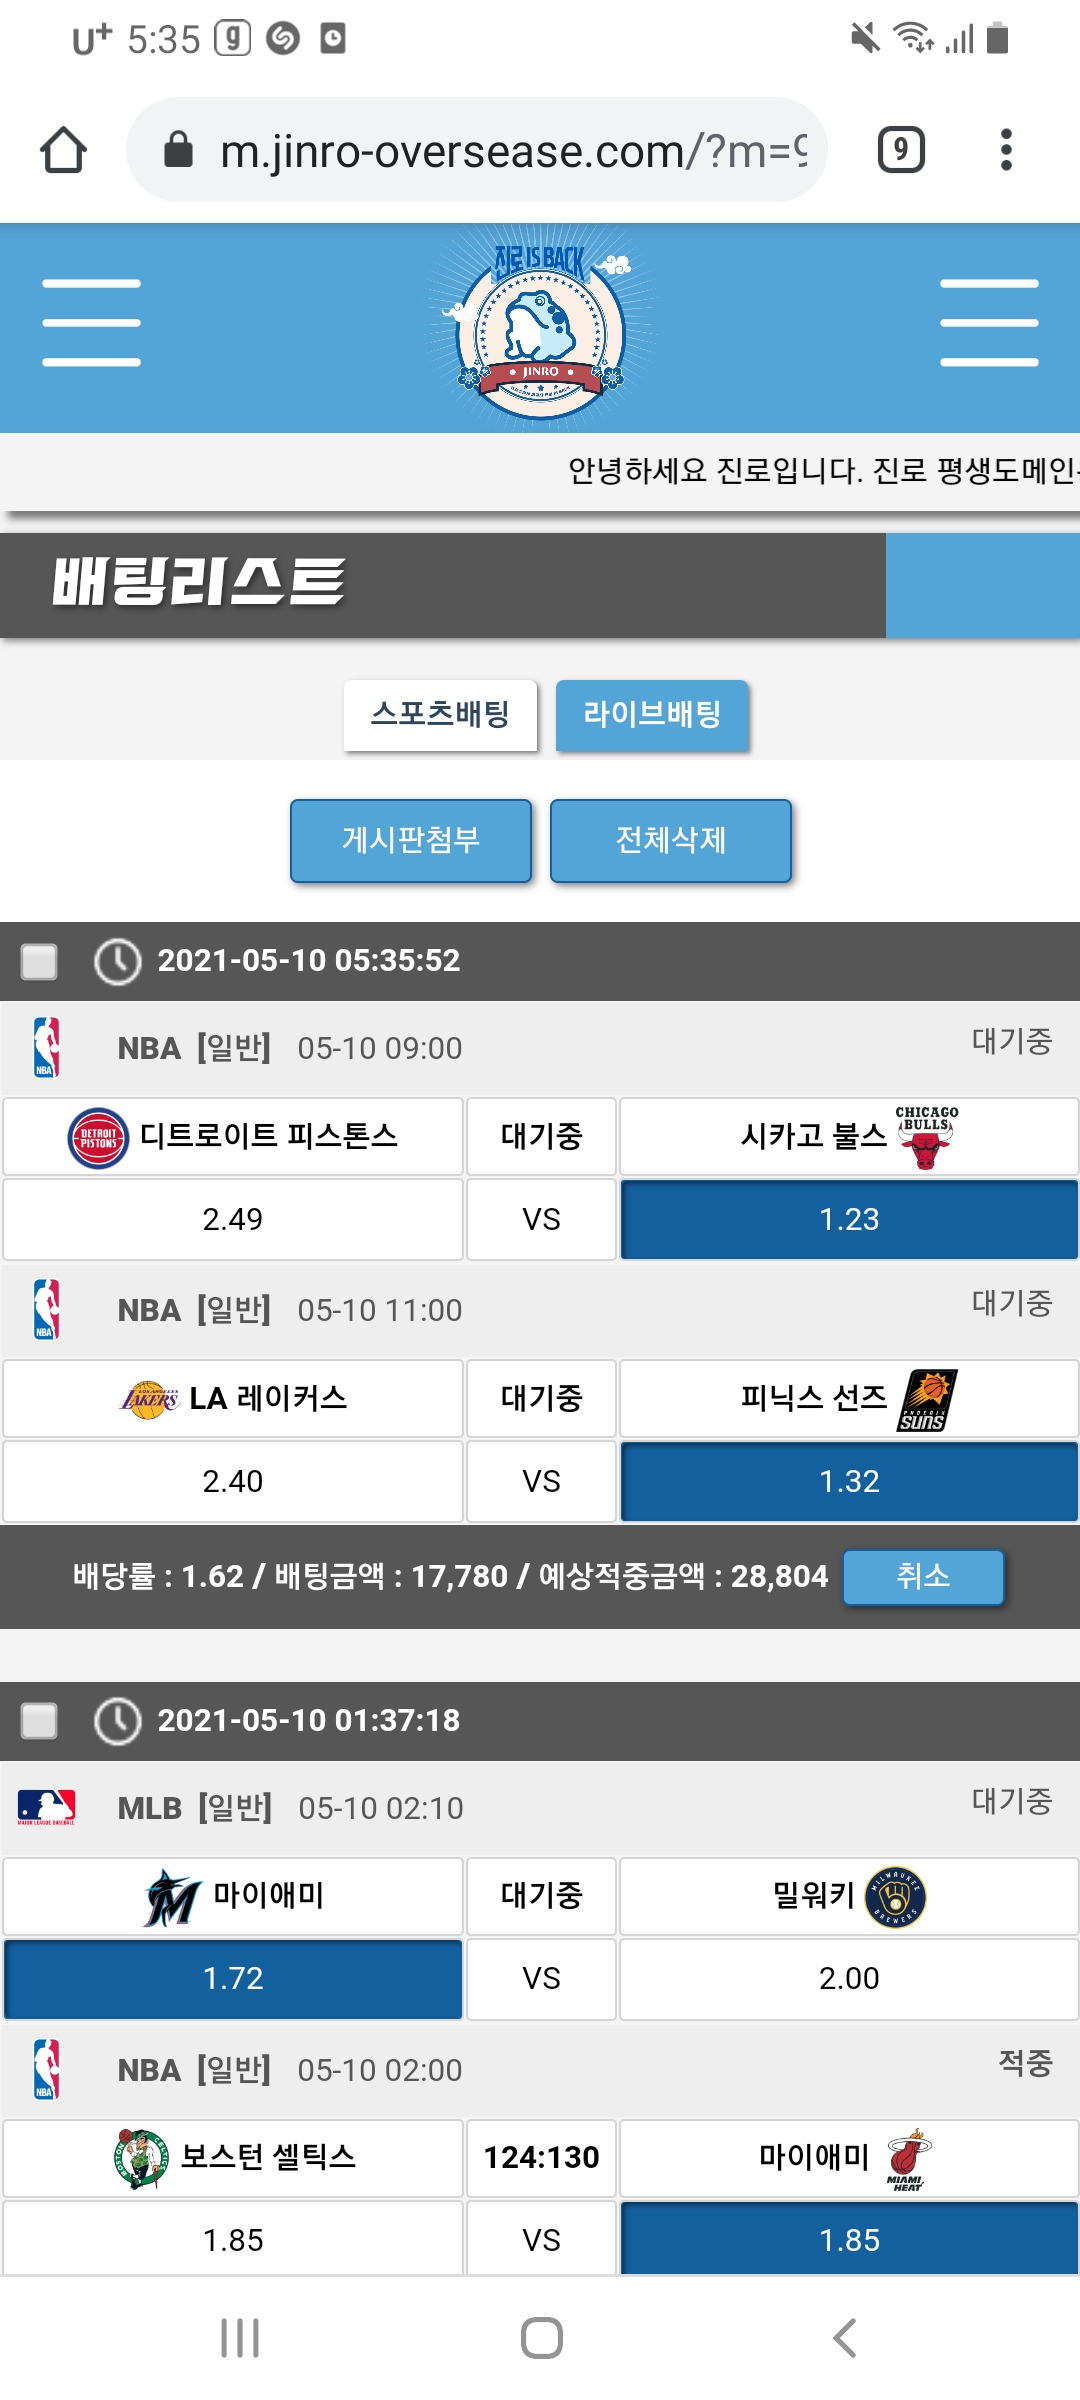
Task: Tap the browser home icon
Action: point(63,150)
